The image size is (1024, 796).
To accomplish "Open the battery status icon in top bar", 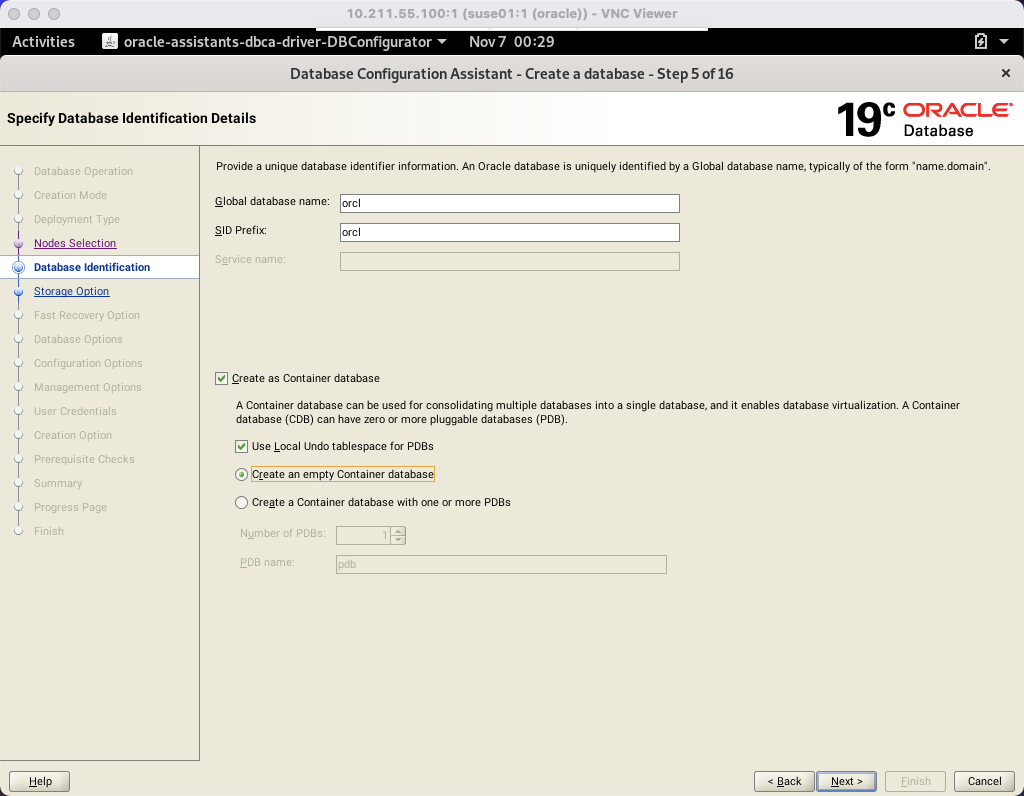I will [x=980, y=42].
